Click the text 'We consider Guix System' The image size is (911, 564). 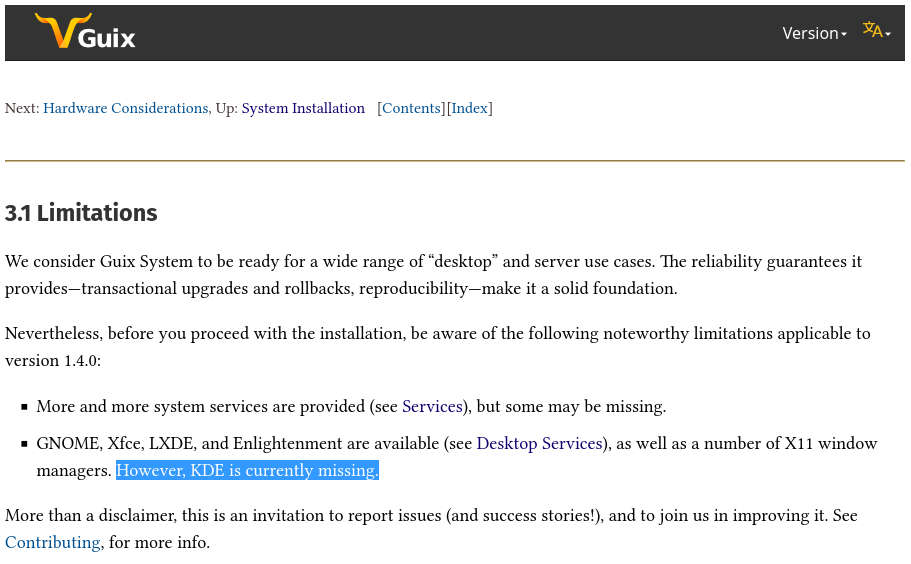[99, 262]
